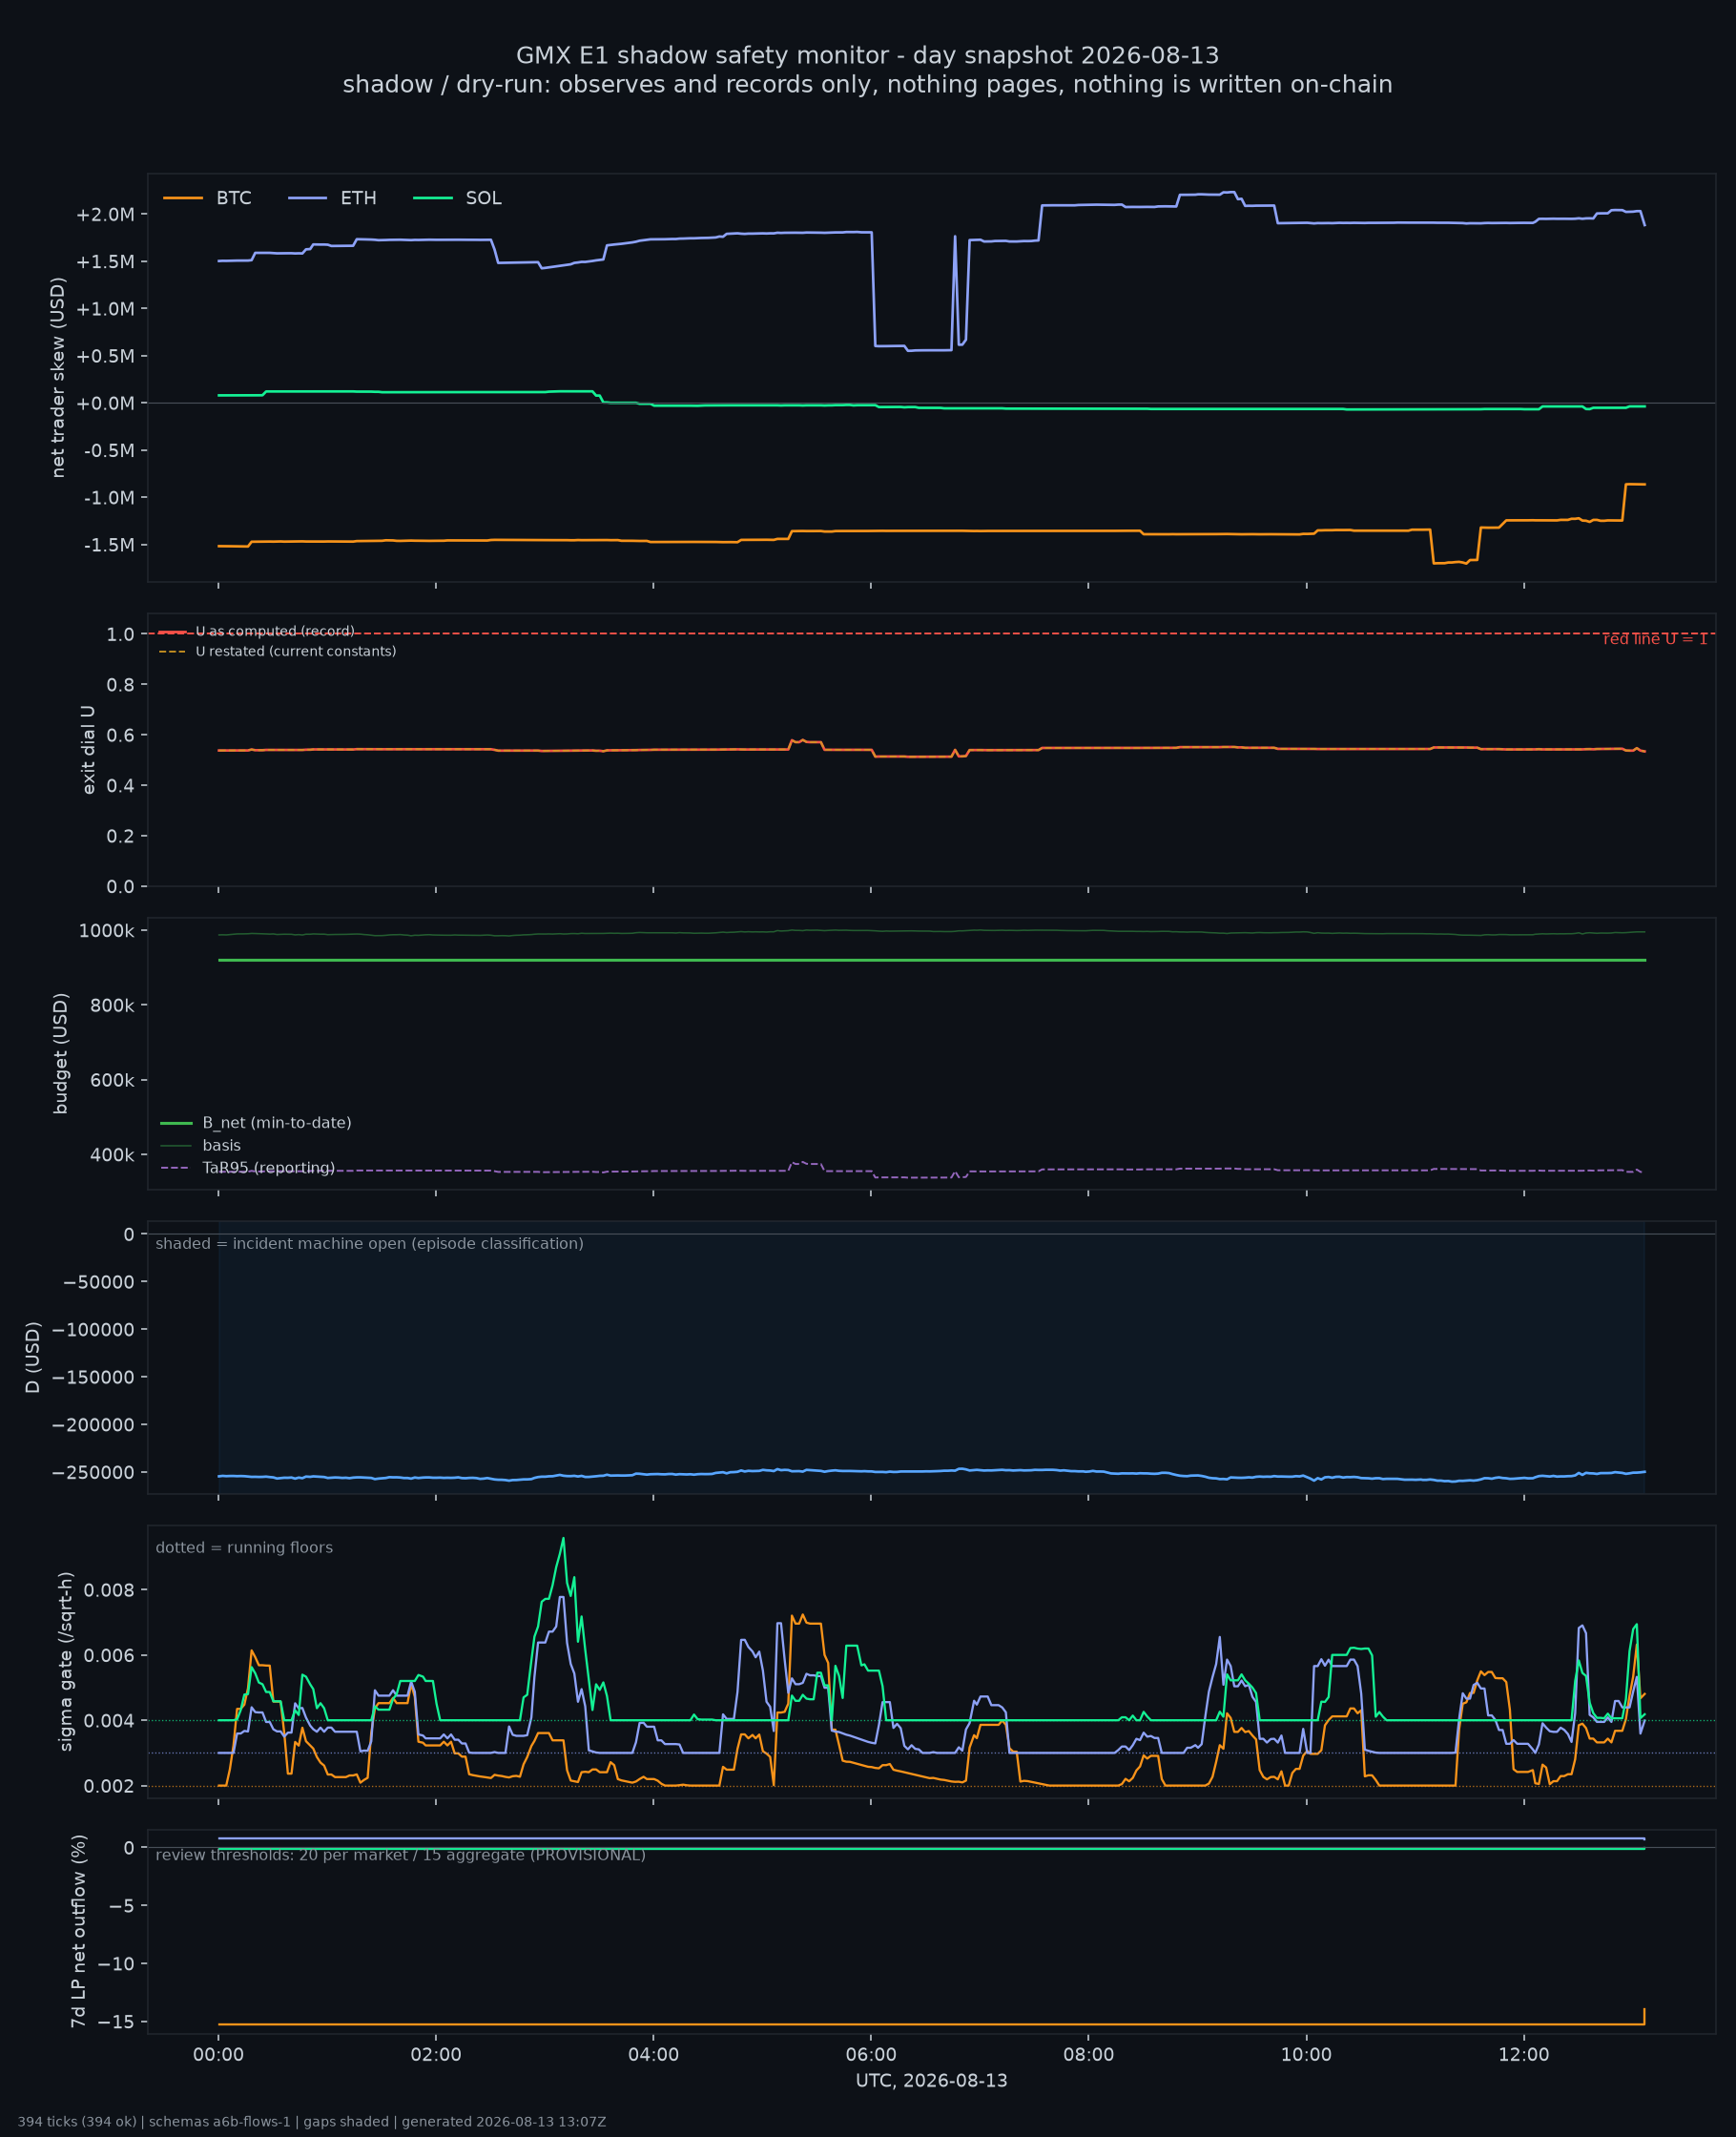
Task: Click the '7d LP net outflow (%)' axis label
Action: (78, 1931)
